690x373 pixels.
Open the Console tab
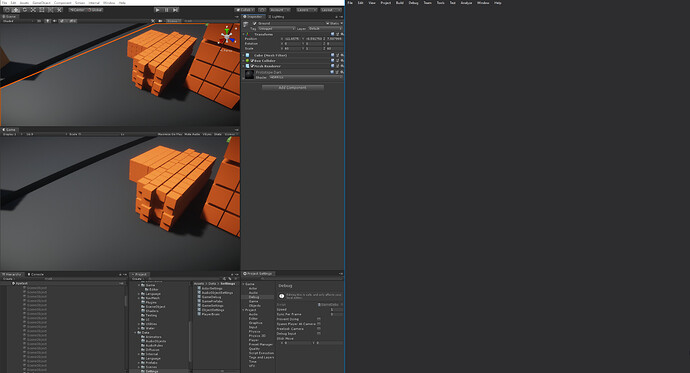tap(37, 274)
